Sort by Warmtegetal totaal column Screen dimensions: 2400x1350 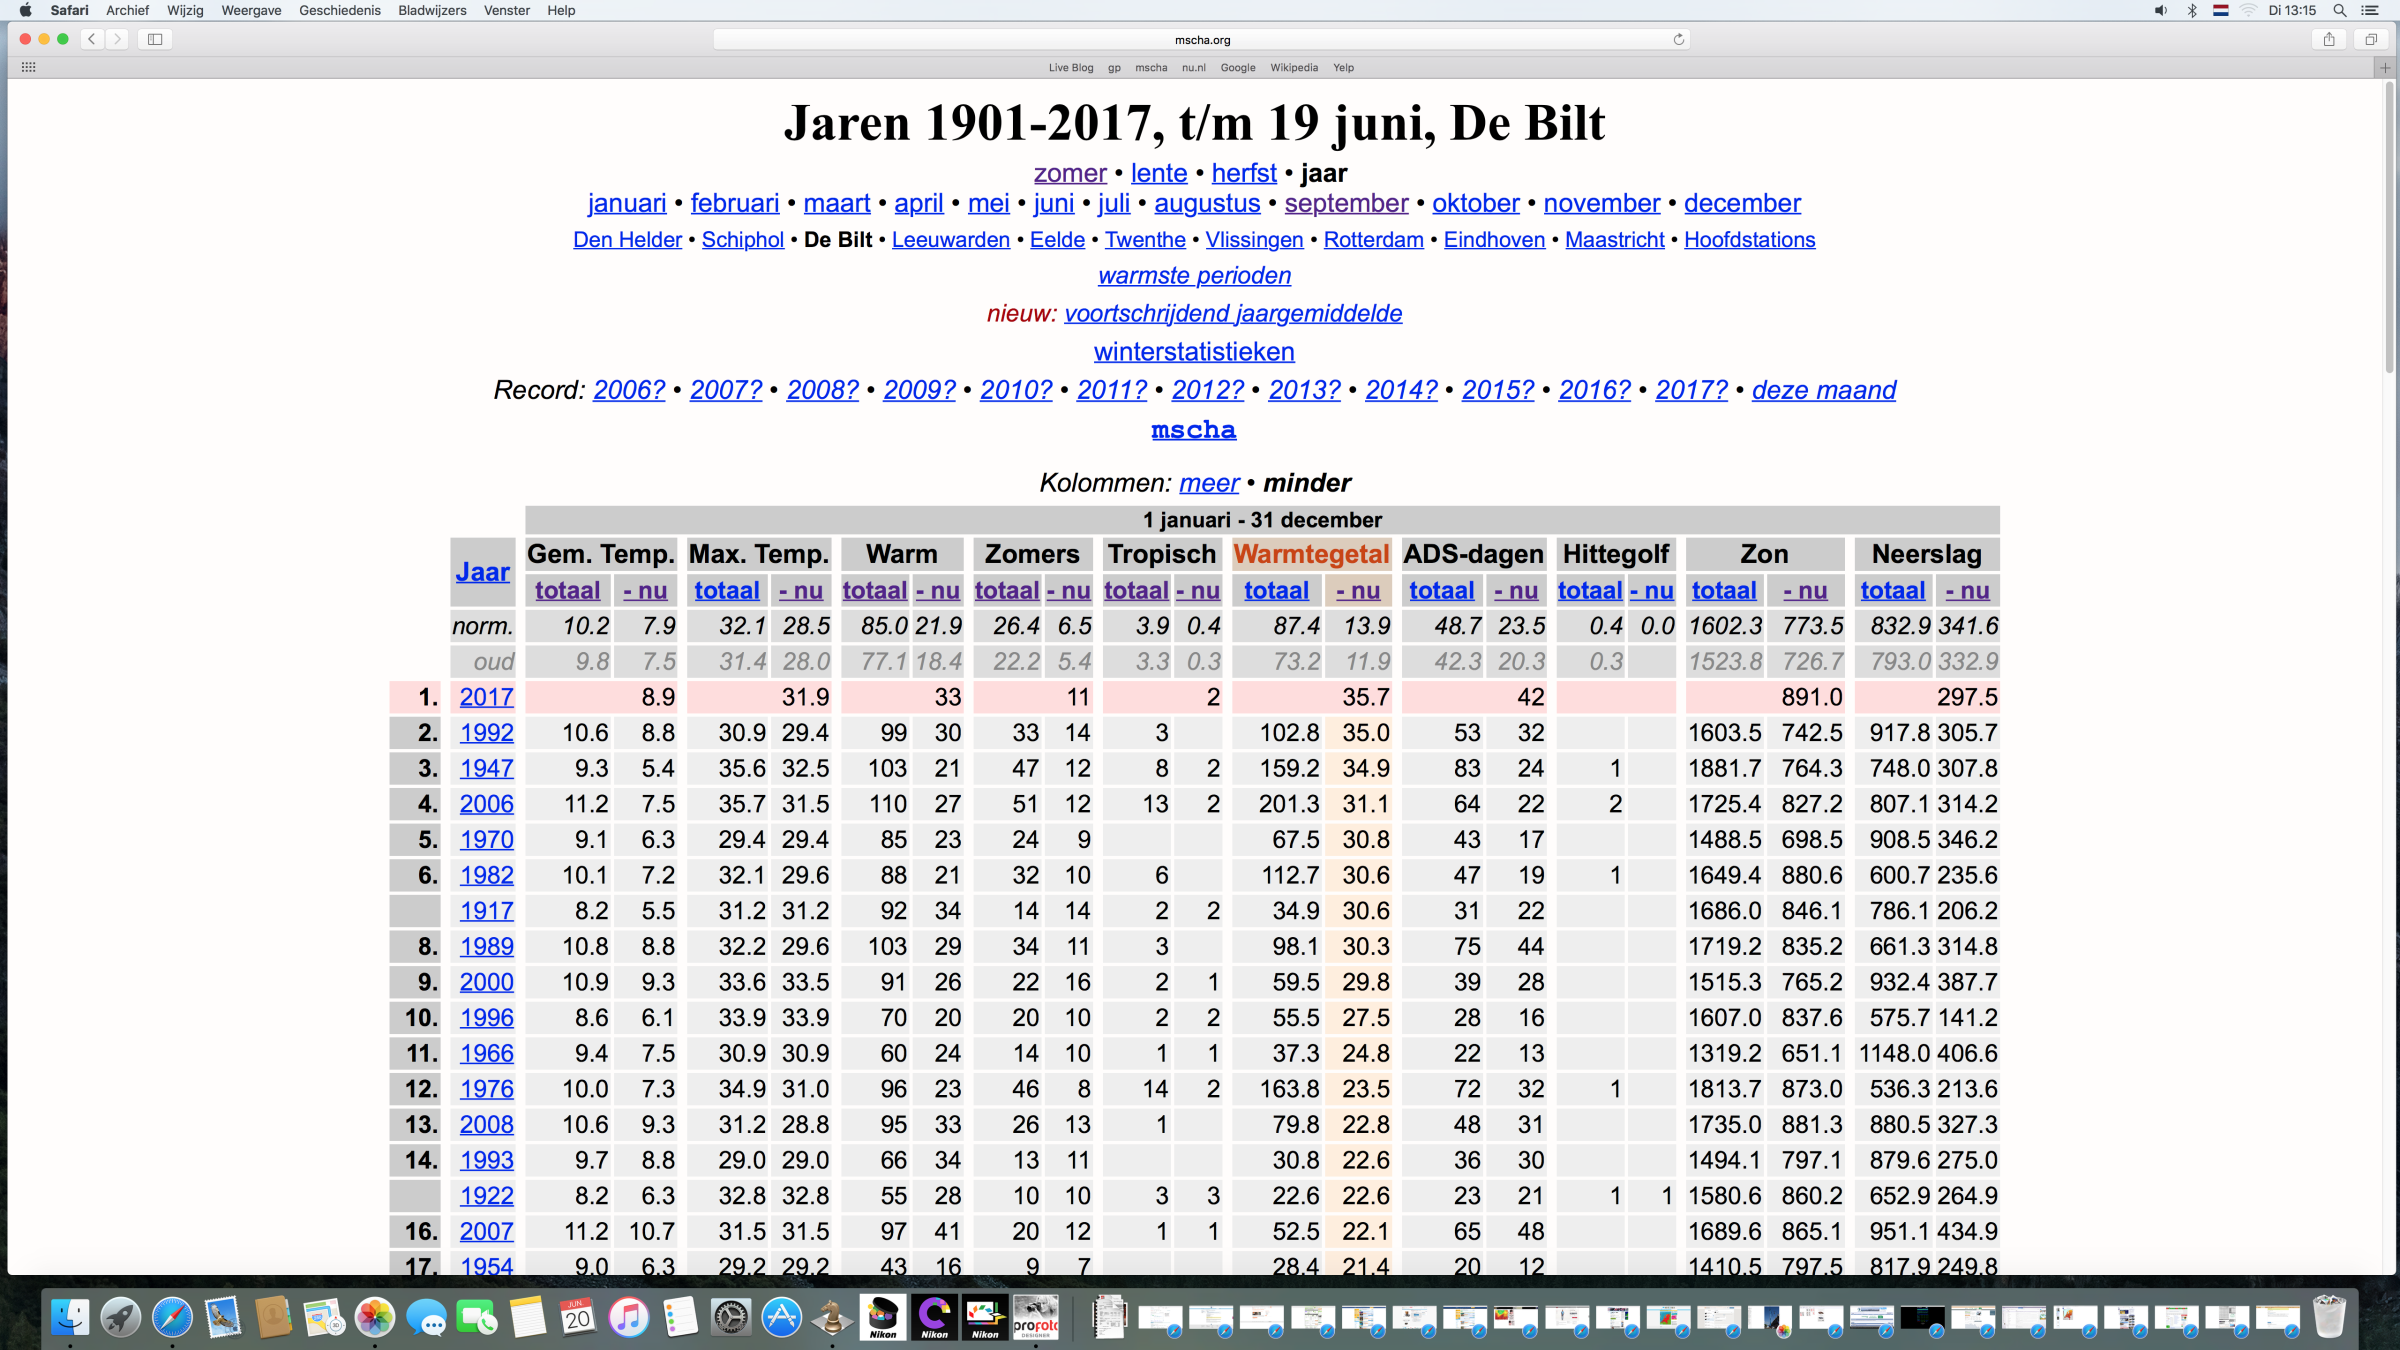coord(1276,591)
